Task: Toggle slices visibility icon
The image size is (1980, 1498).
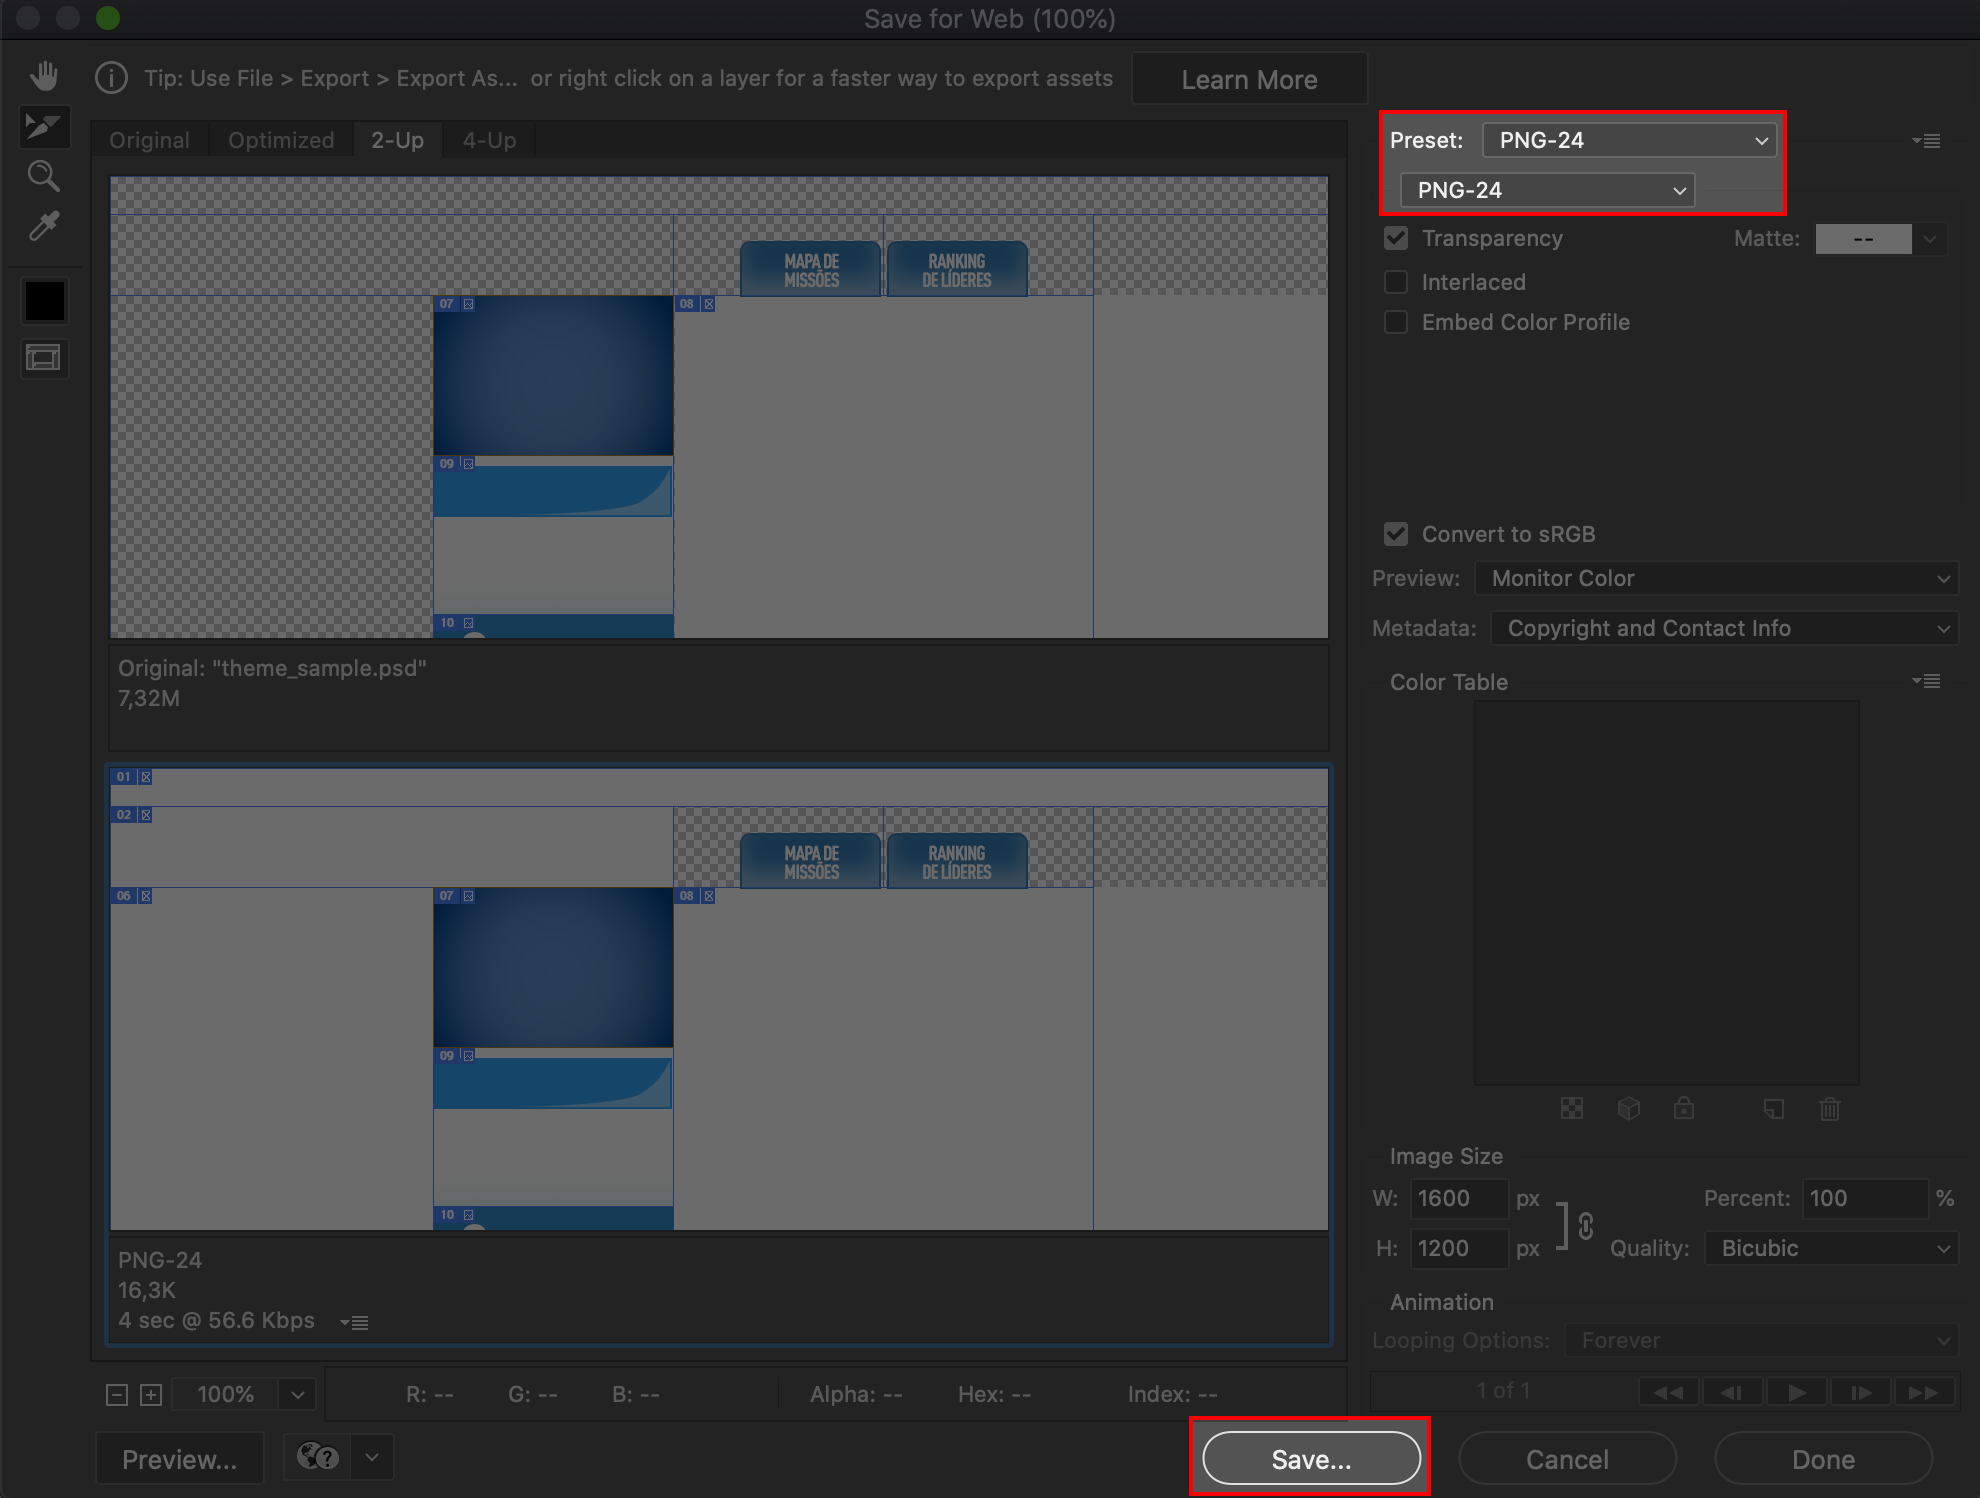Action: pos(44,357)
